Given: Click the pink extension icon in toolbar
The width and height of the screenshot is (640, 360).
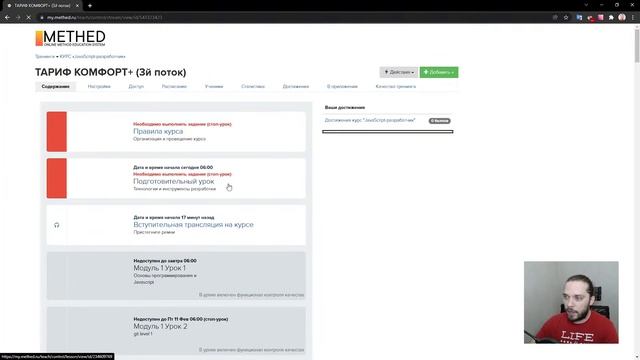Looking at the screenshot, I should pyautogui.click(x=601, y=18).
